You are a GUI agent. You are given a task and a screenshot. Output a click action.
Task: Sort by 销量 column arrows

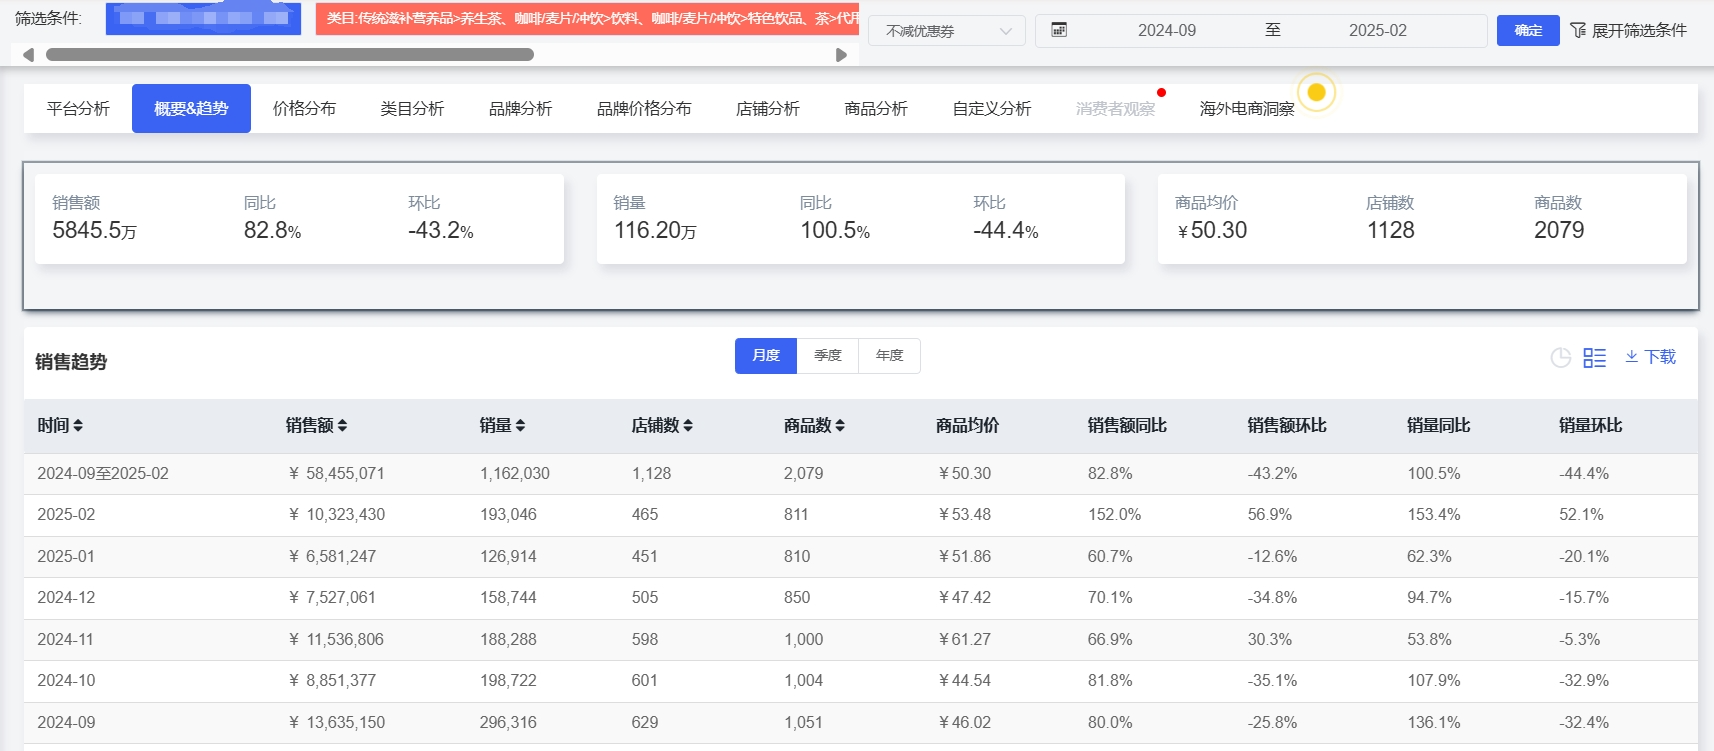coord(520,426)
